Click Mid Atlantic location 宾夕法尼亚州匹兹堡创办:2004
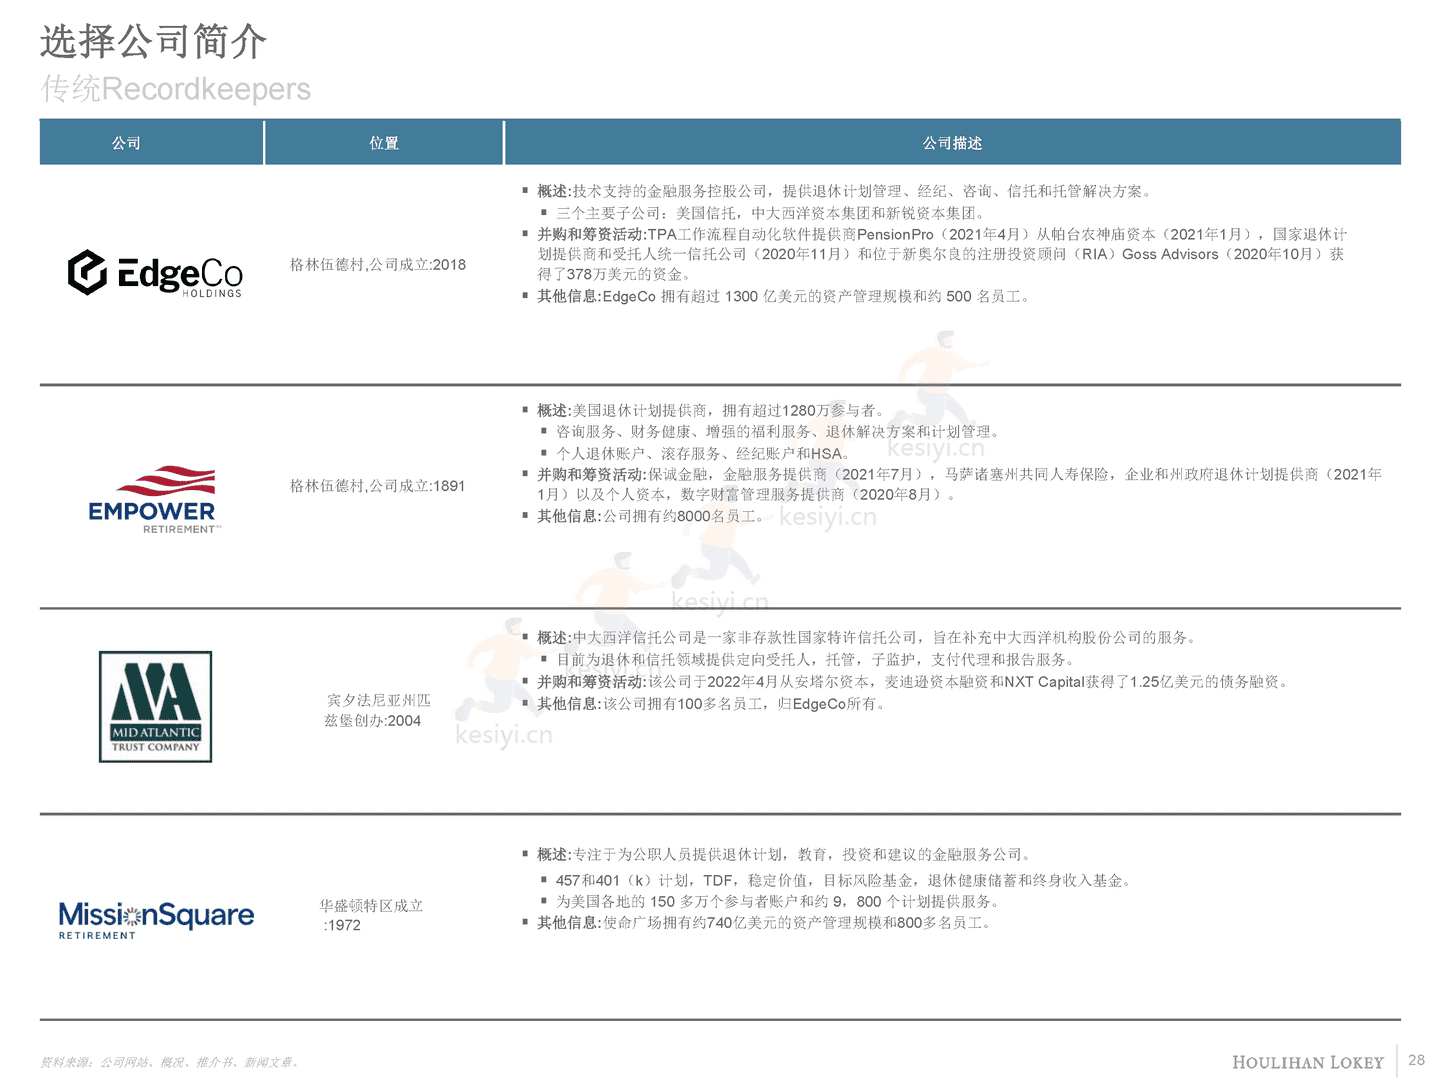This screenshot has height=1080, width=1440. 377,710
